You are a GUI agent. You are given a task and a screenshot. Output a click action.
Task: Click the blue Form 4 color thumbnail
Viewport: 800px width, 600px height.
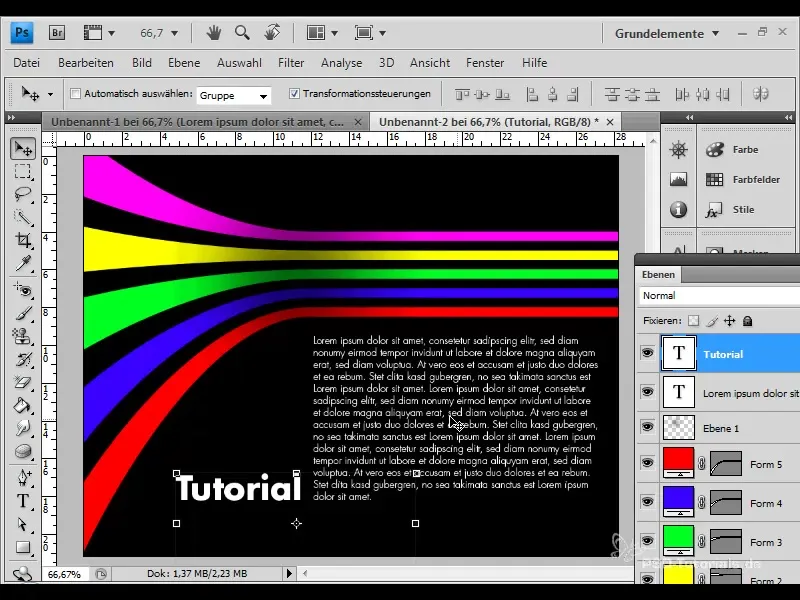point(678,502)
